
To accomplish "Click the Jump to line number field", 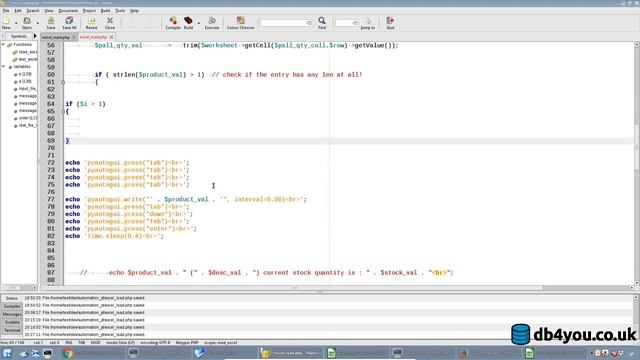I will 347,23.
